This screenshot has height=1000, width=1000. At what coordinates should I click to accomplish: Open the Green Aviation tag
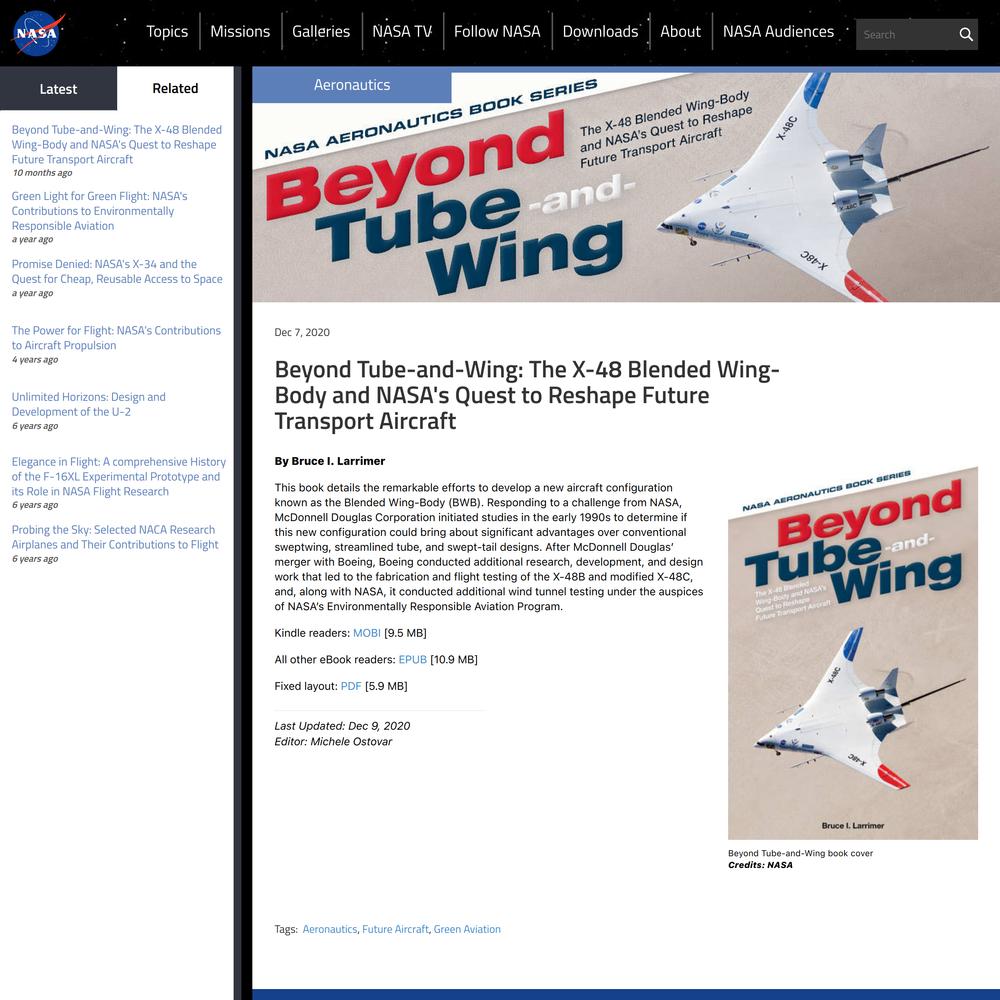point(467,929)
